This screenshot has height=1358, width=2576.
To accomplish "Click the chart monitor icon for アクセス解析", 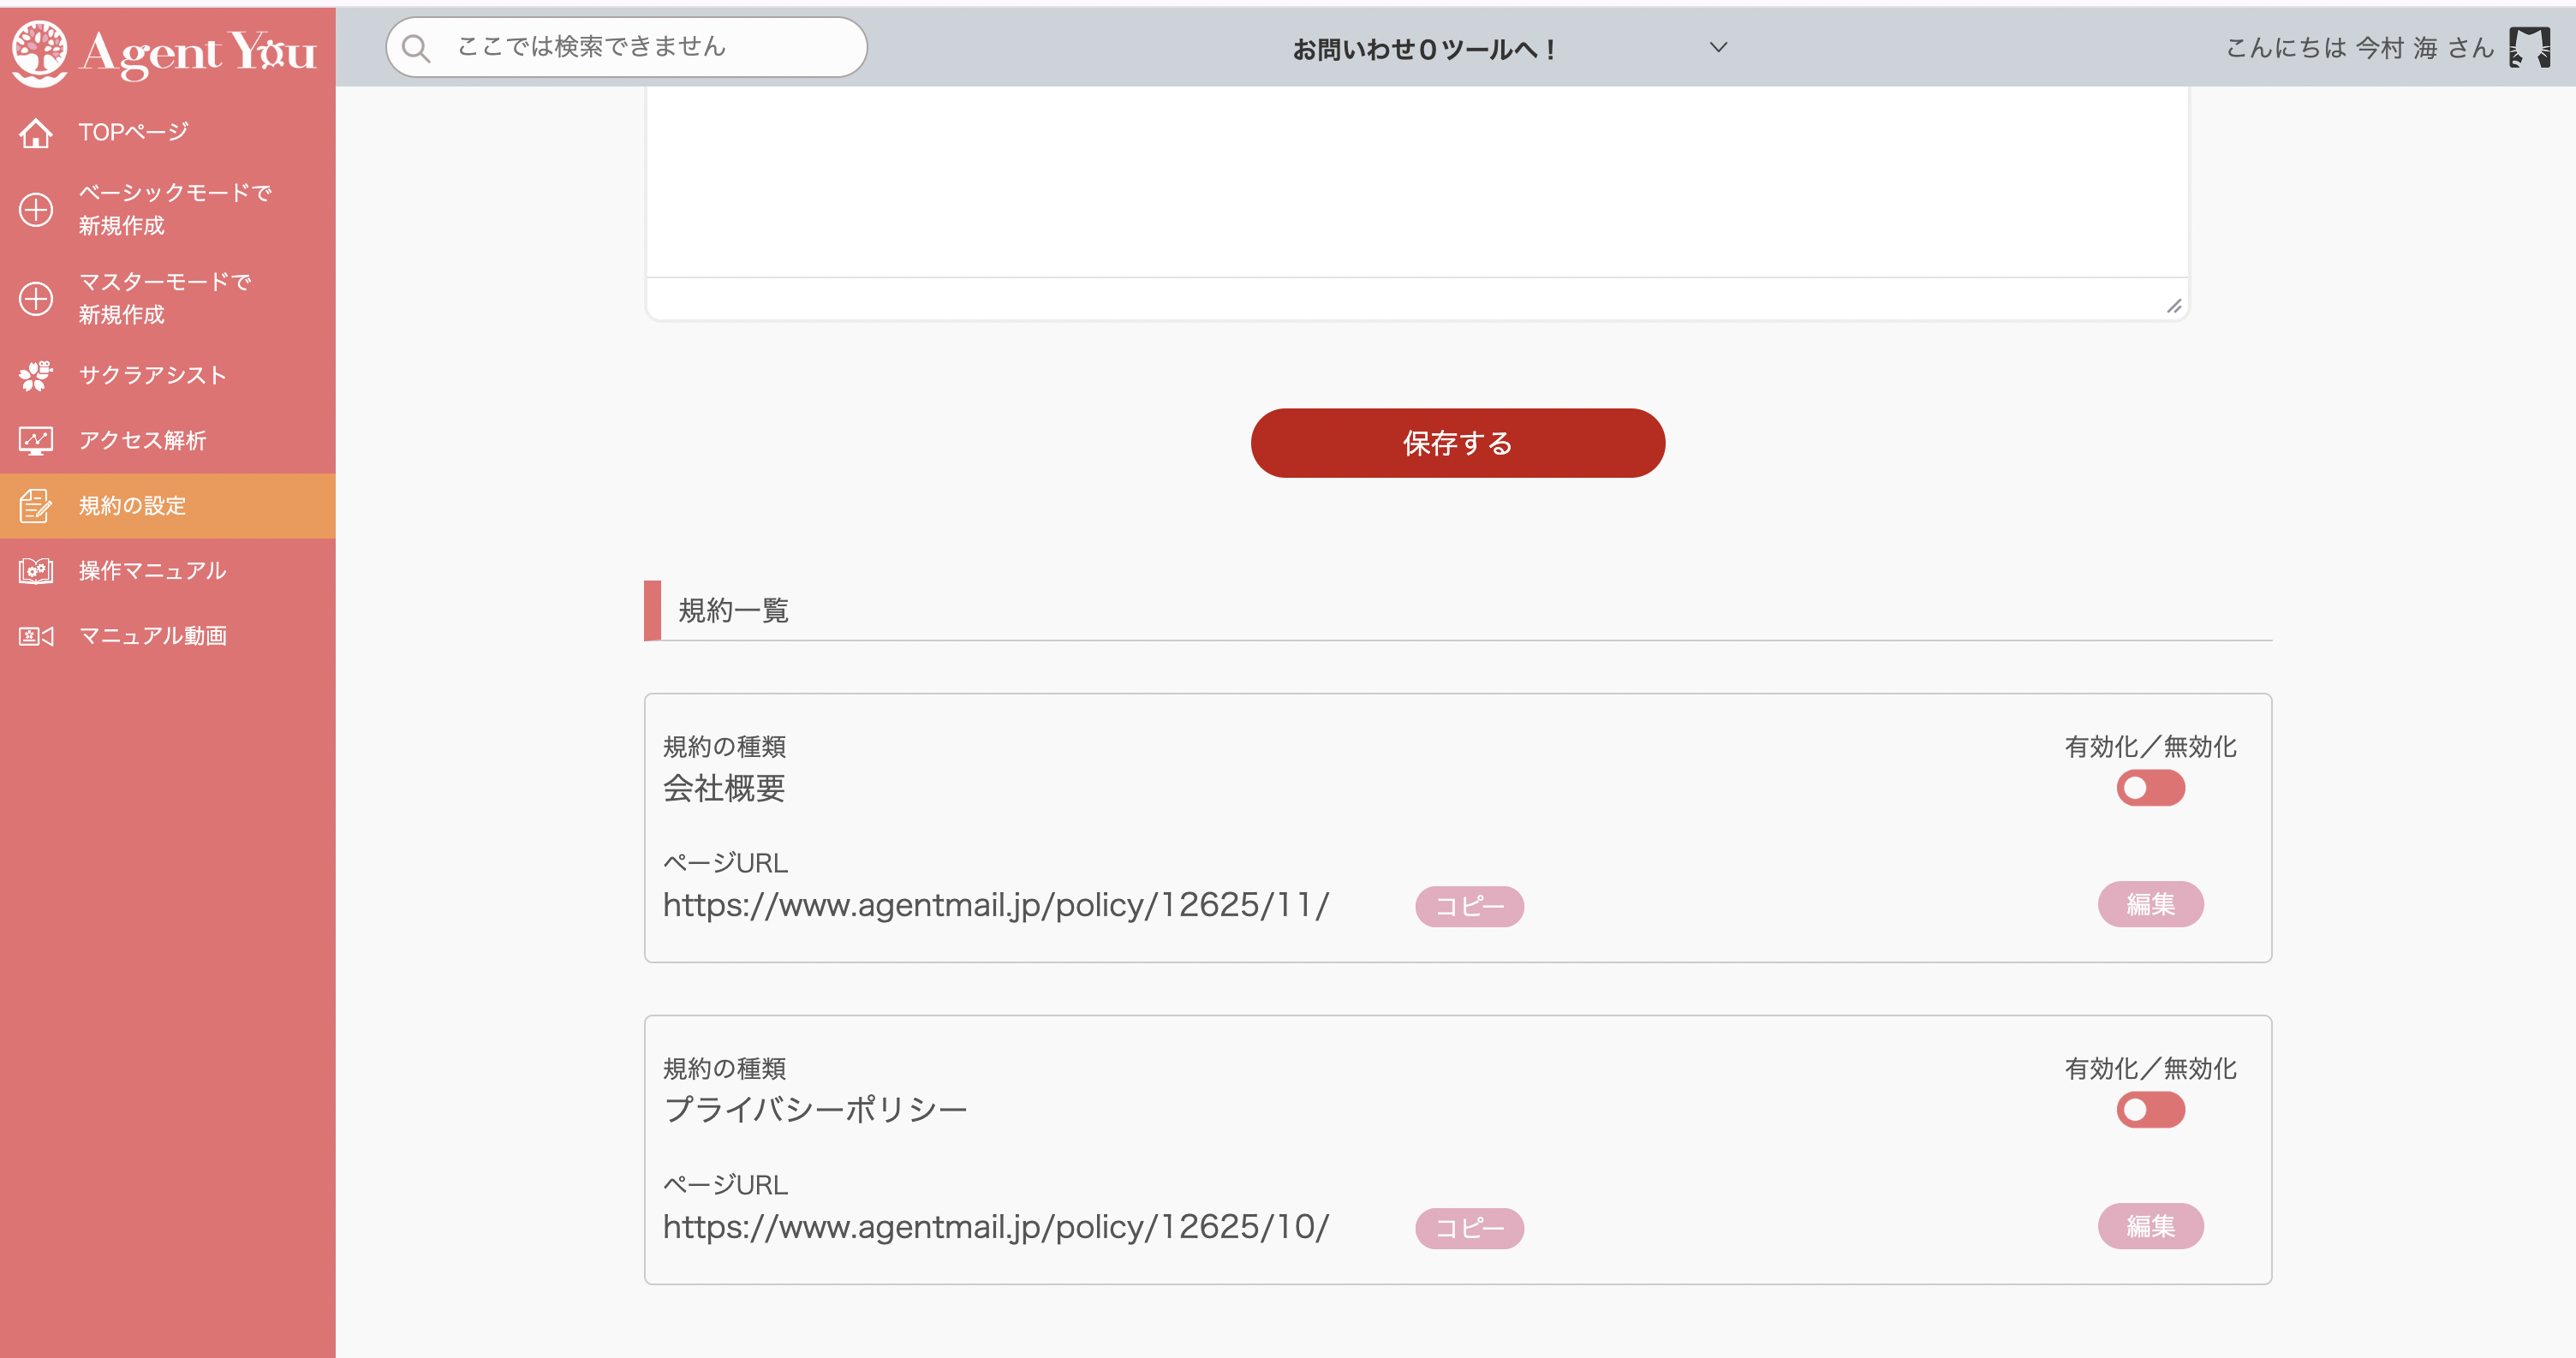I will 36,440.
